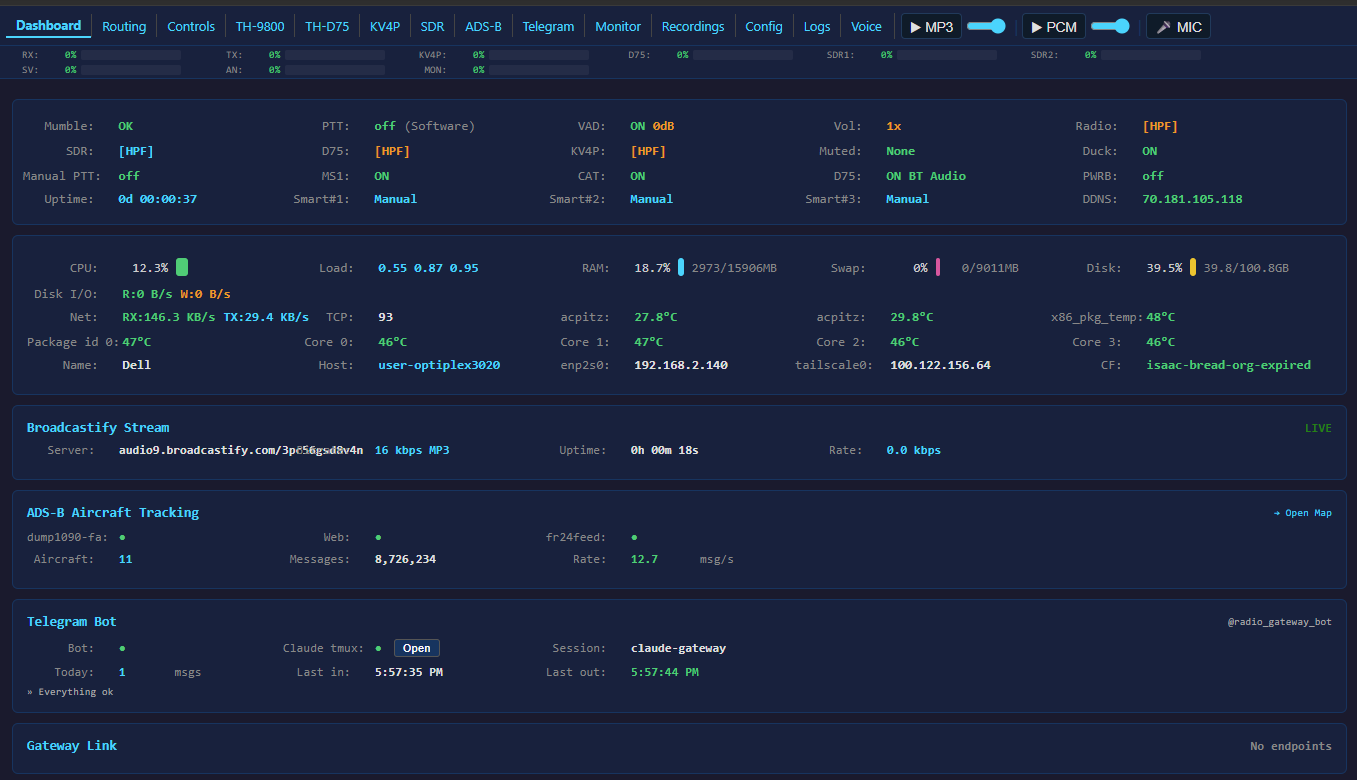
Task: Open the Config tab
Action: click(x=764, y=26)
